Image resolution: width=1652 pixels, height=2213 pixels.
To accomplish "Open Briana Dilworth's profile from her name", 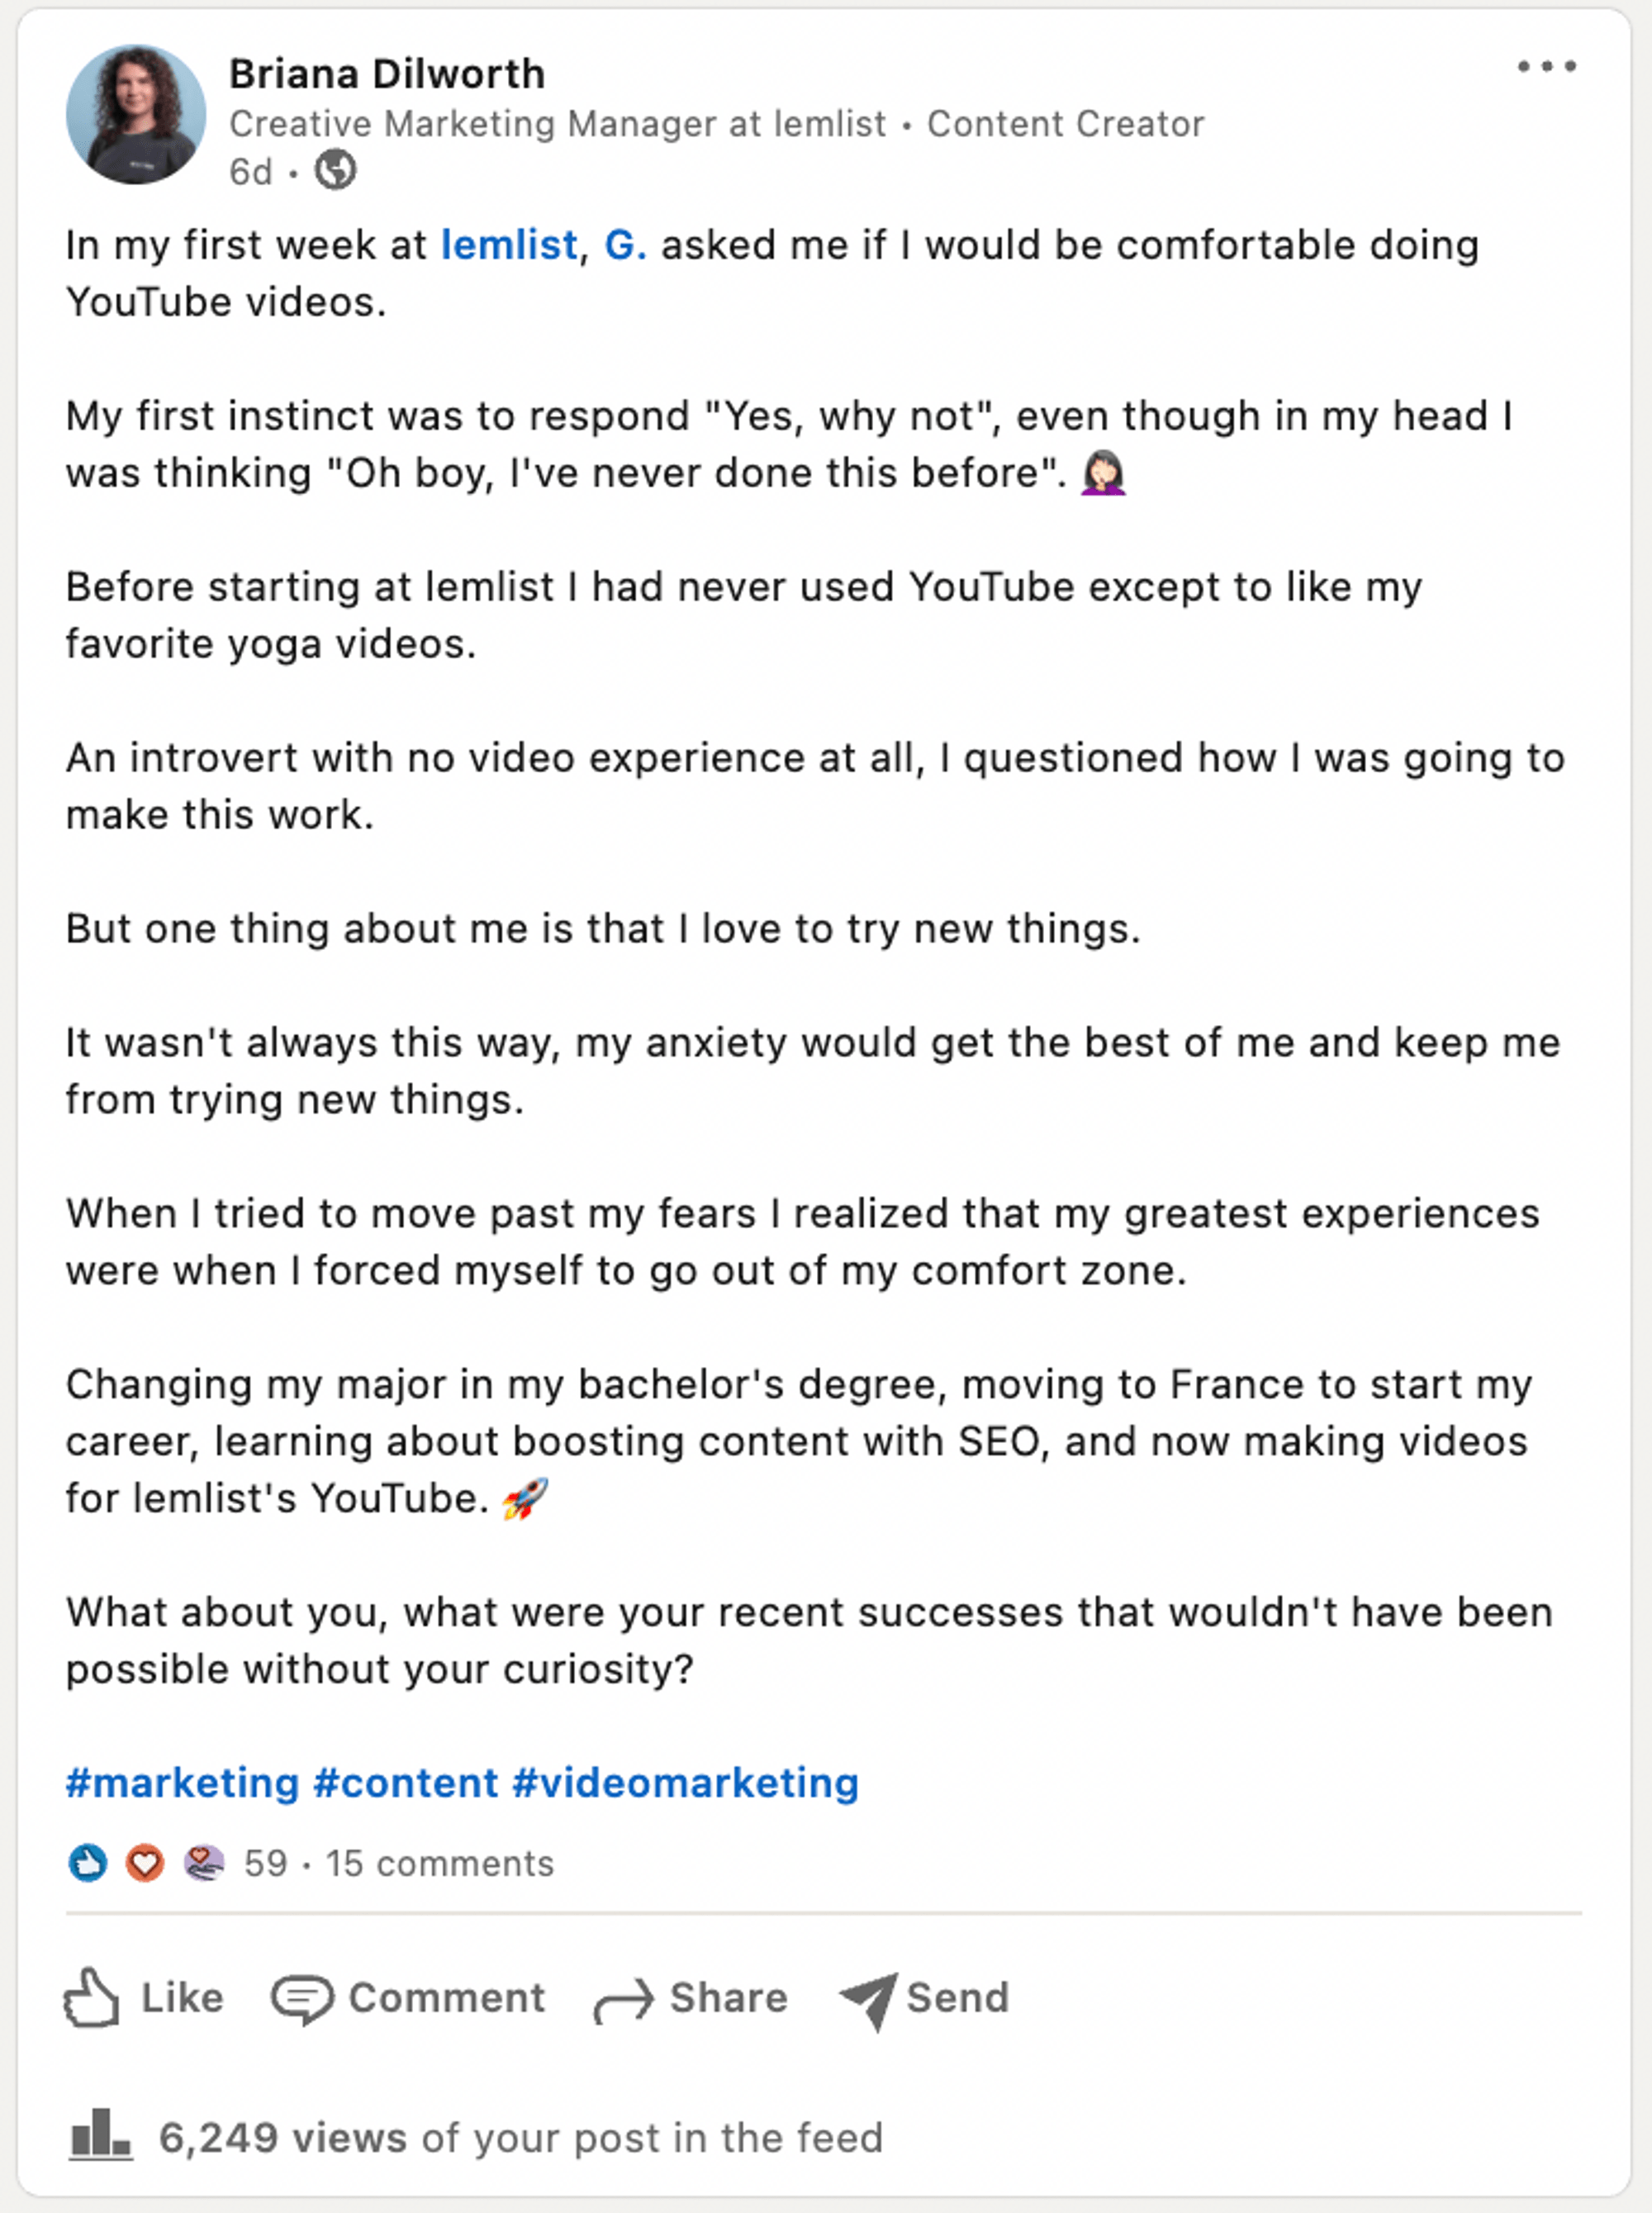I will coord(386,73).
